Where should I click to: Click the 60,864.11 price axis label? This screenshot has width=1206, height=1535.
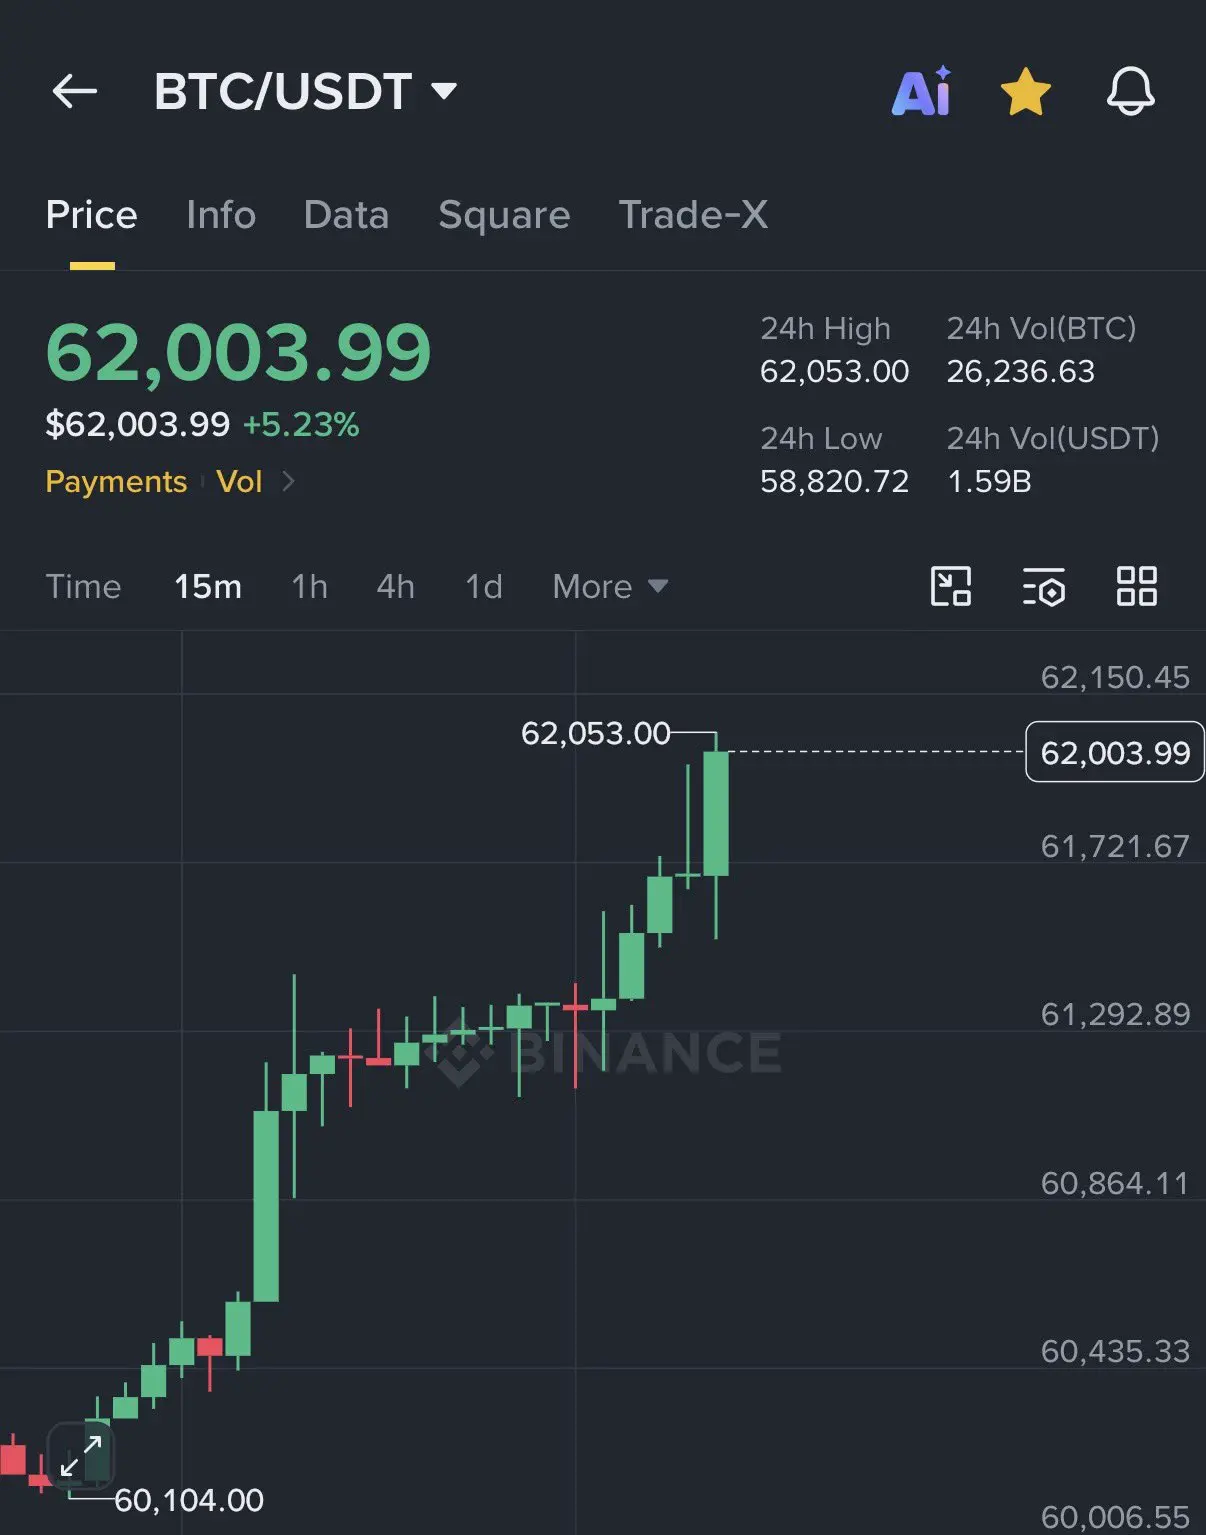pyautogui.click(x=1115, y=1184)
